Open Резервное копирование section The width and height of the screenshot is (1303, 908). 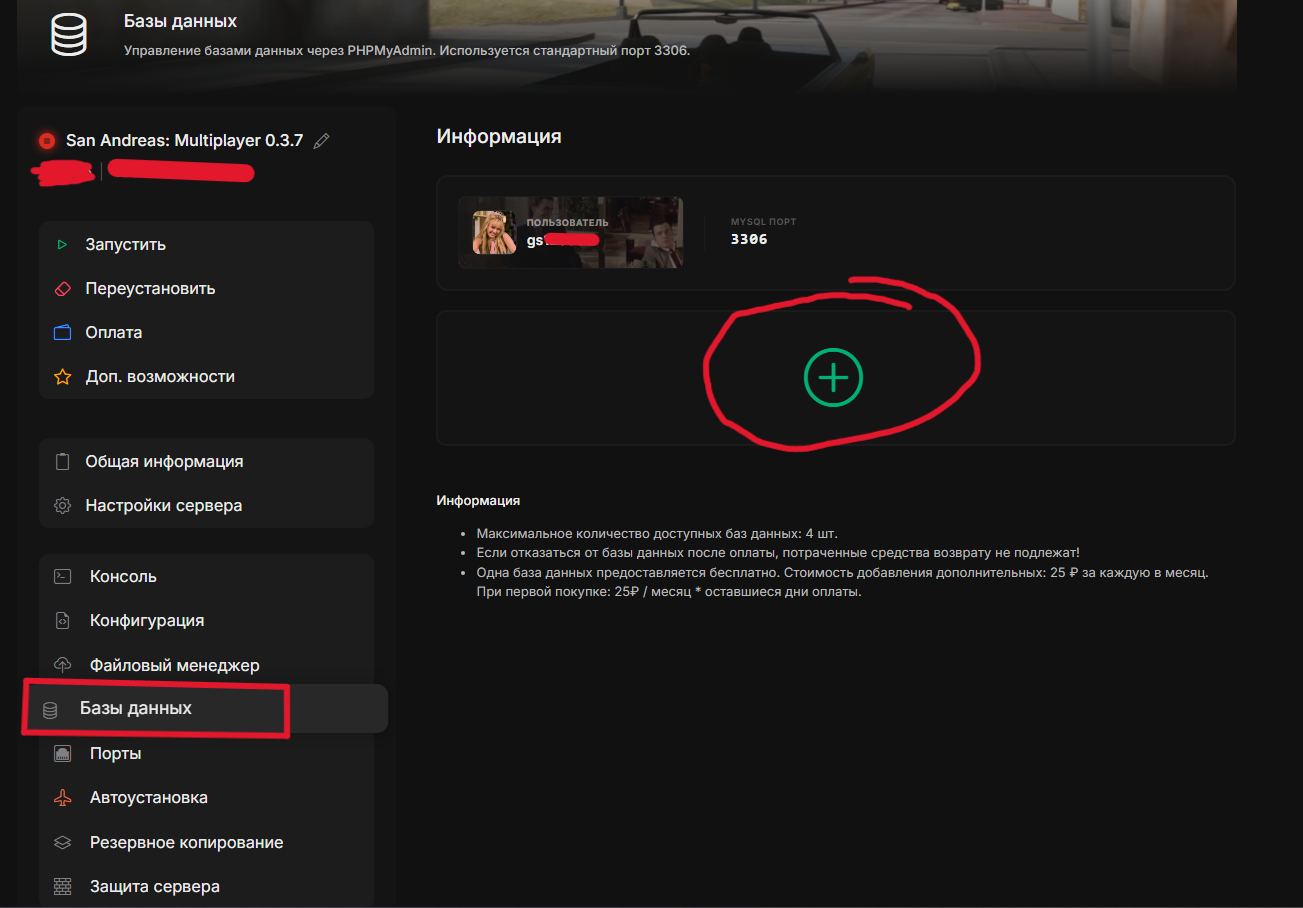[x=186, y=842]
